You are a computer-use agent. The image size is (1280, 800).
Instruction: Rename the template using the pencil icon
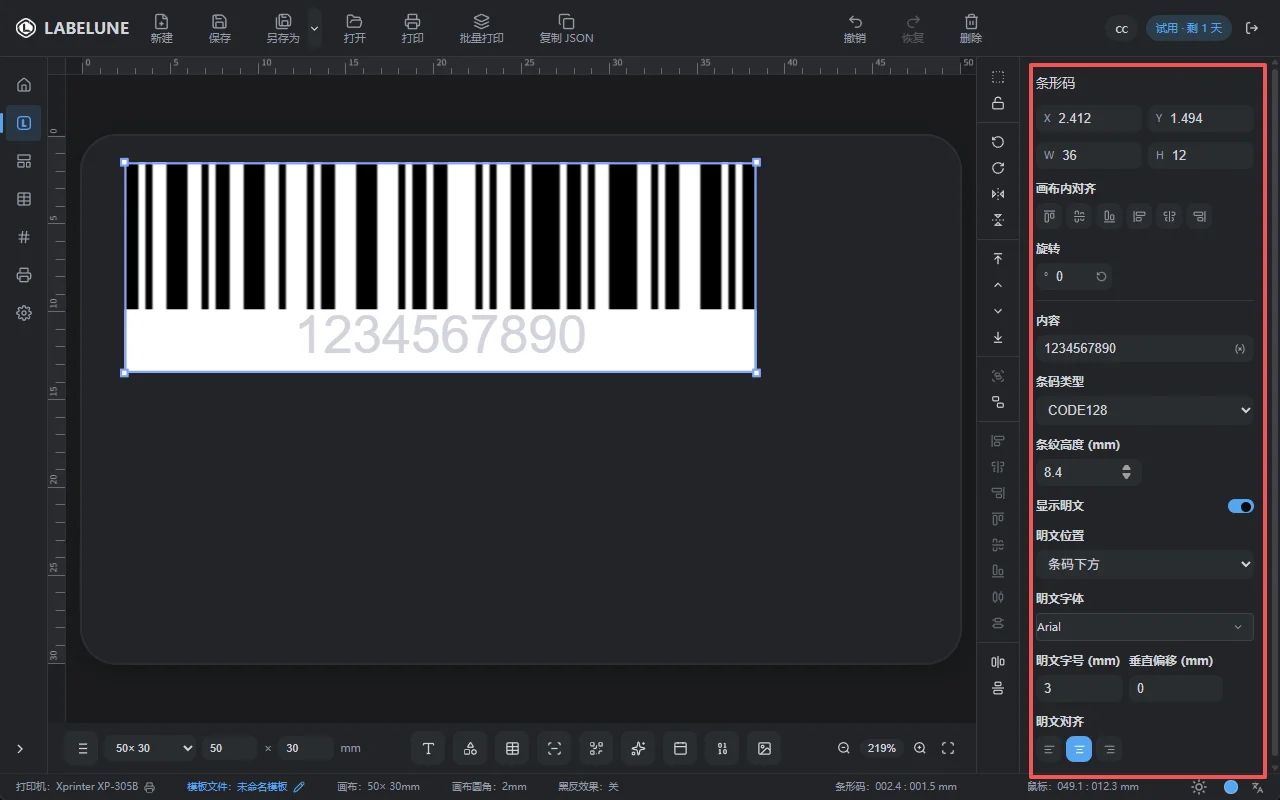(299, 787)
